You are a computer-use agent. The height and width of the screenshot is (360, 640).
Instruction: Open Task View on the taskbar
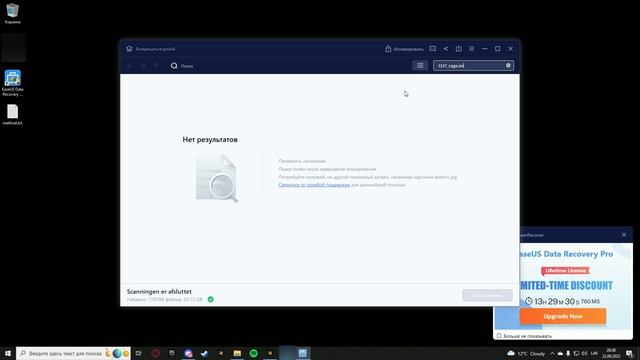[139, 353]
